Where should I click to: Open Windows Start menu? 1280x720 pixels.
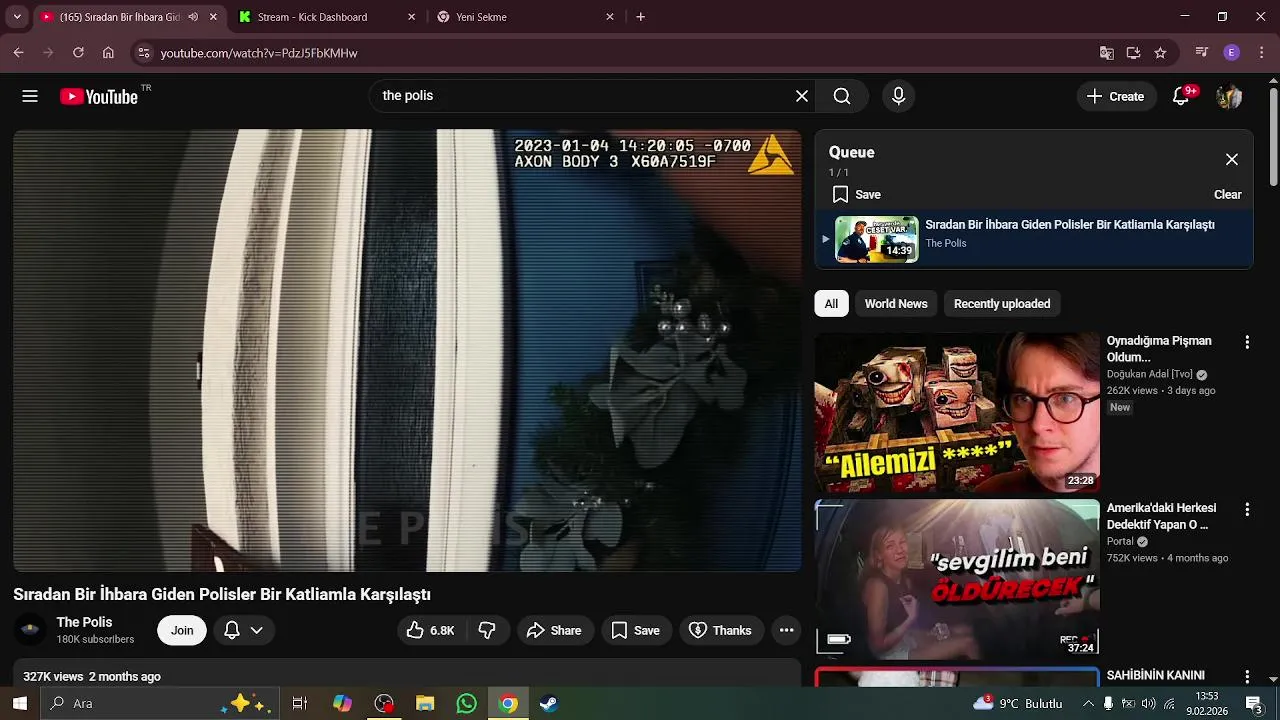point(19,703)
